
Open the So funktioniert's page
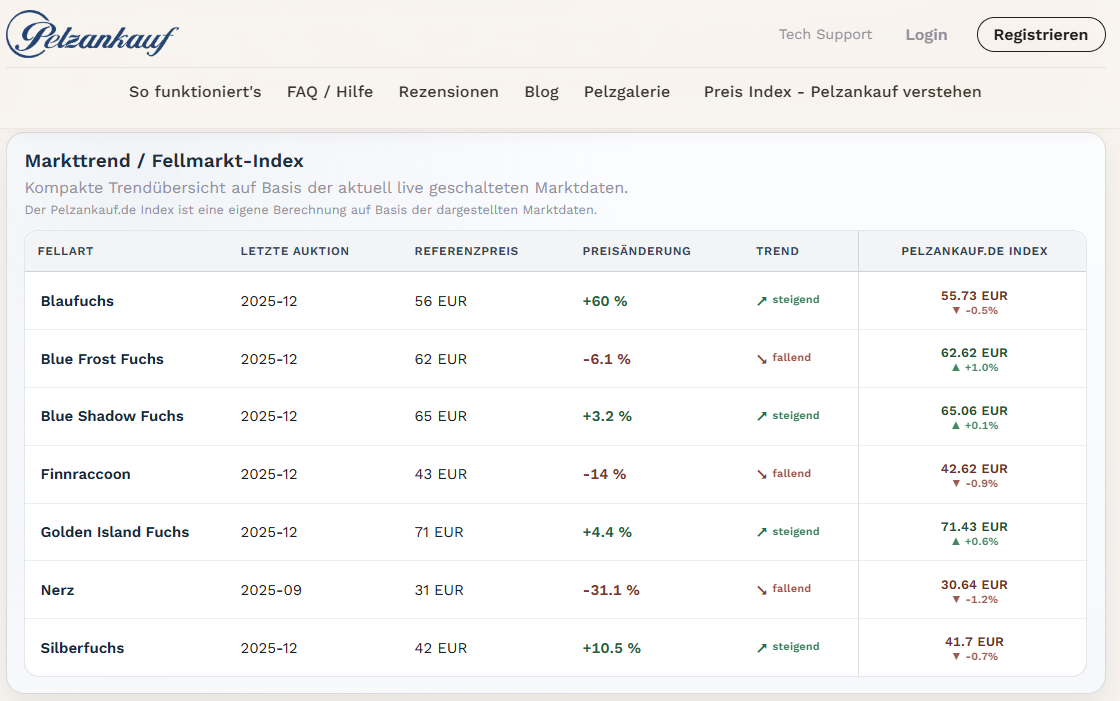pyautogui.click(x=194, y=91)
